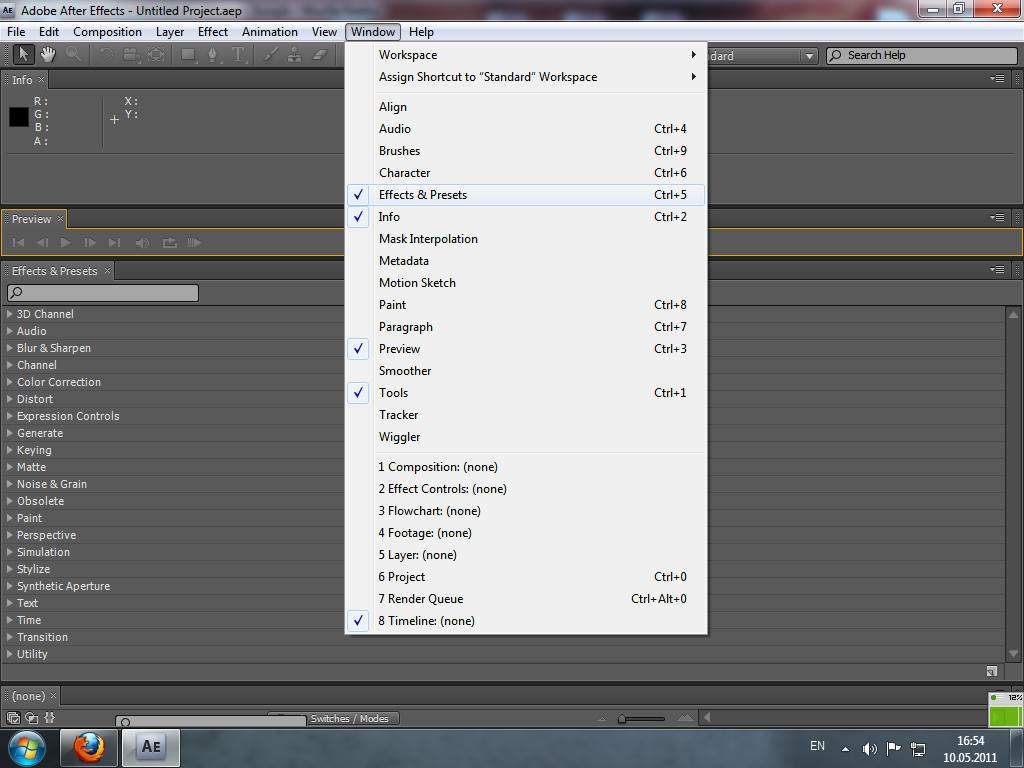
Task: Open the Help menu
Action: point(421,31)
